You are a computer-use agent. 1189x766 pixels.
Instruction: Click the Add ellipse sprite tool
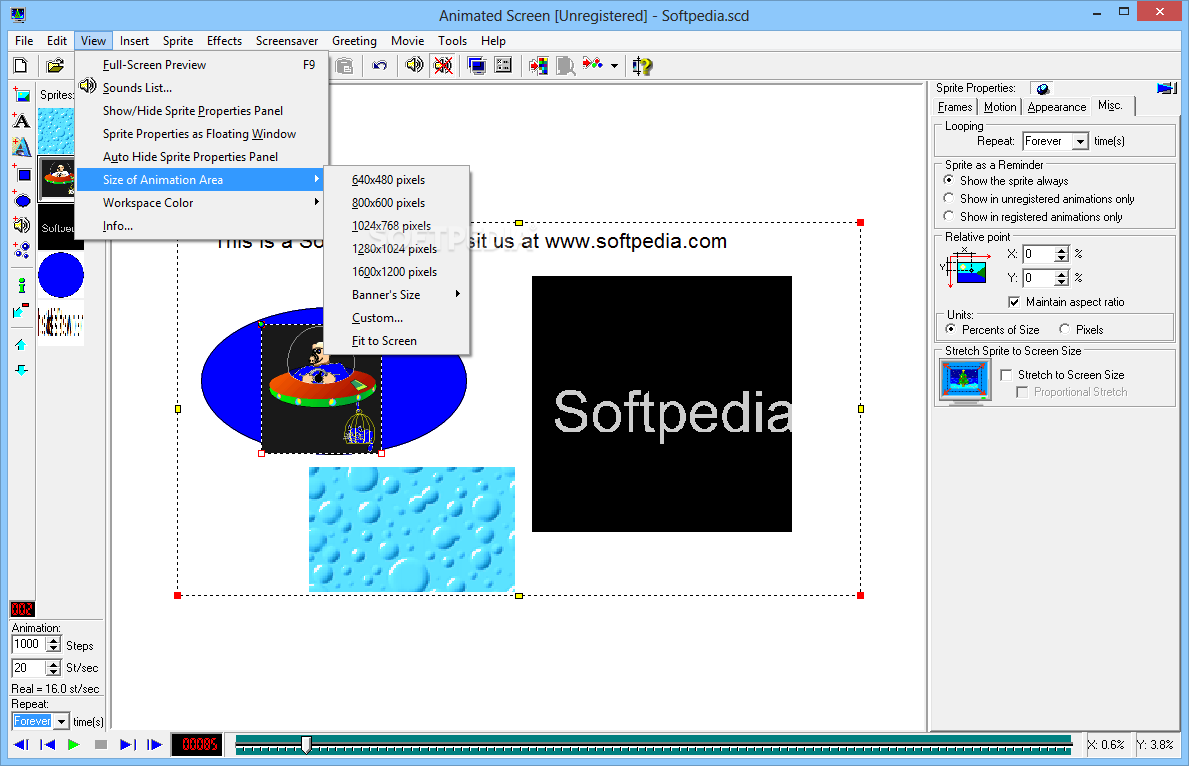pyautogui.click(x=22, y=199)
